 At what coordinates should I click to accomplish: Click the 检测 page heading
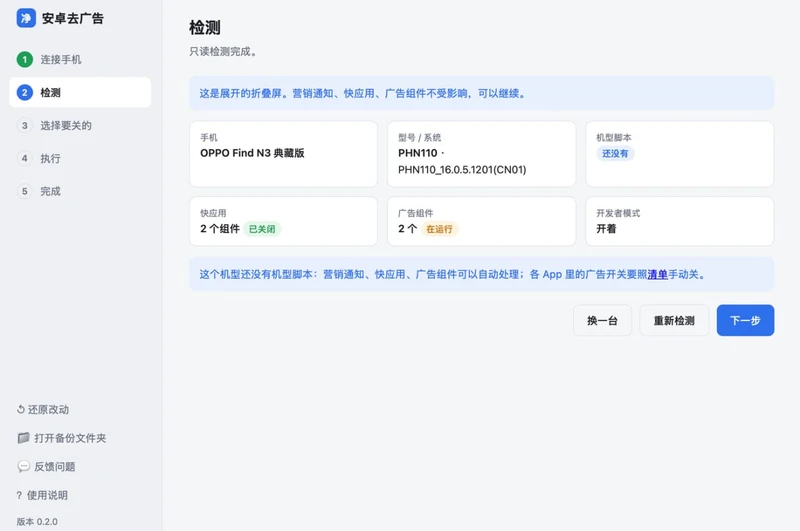[x=205, y=28]
